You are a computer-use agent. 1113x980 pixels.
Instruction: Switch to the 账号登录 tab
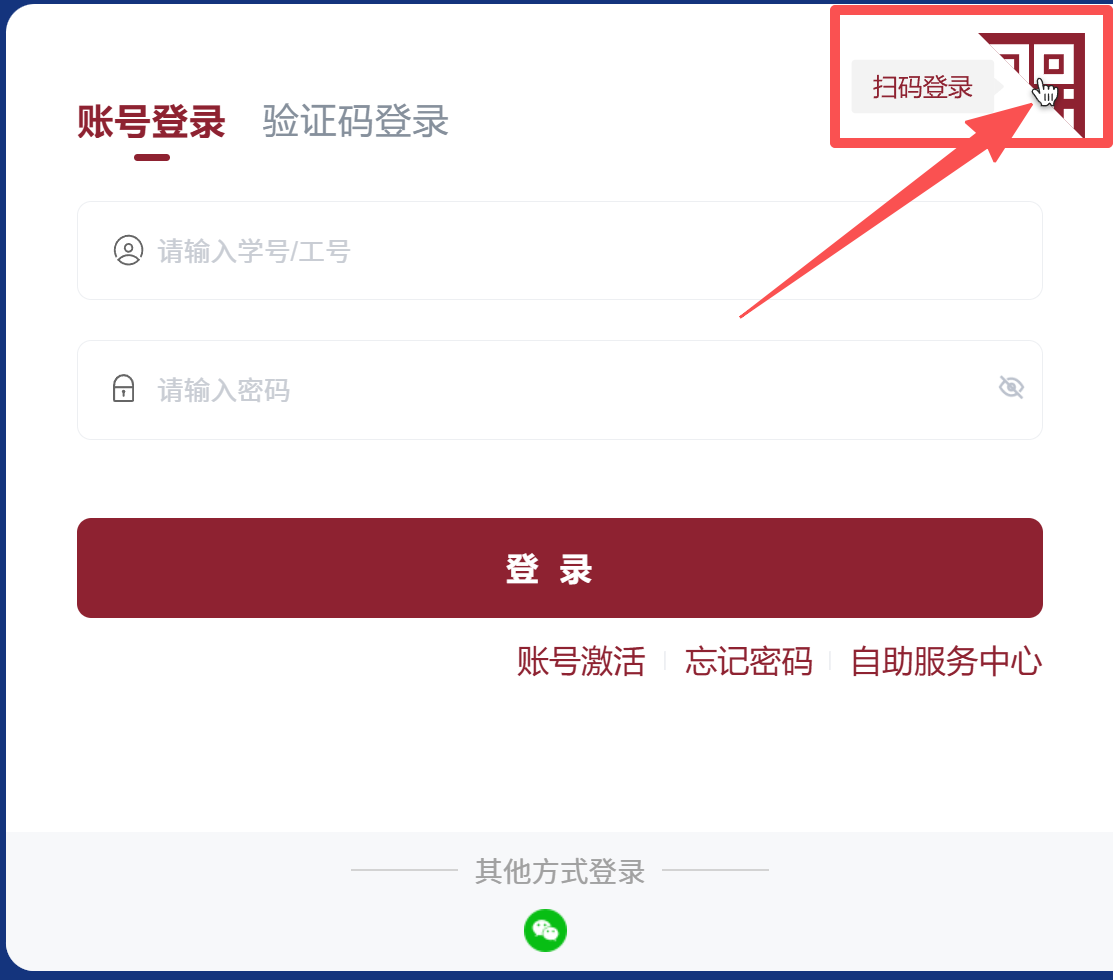(x=151, y=121)
